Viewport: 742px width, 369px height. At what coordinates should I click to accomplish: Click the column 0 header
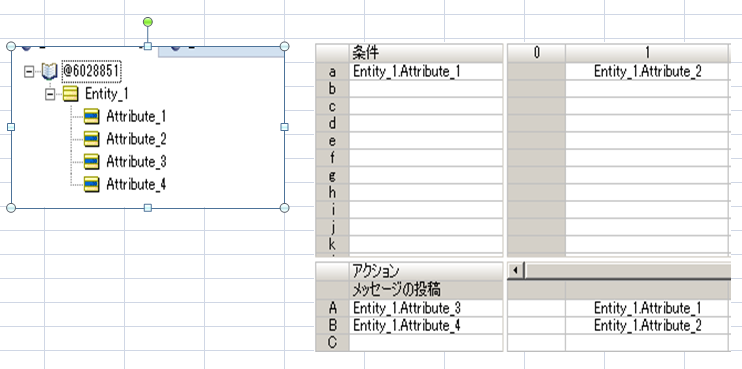click(537, 53)
